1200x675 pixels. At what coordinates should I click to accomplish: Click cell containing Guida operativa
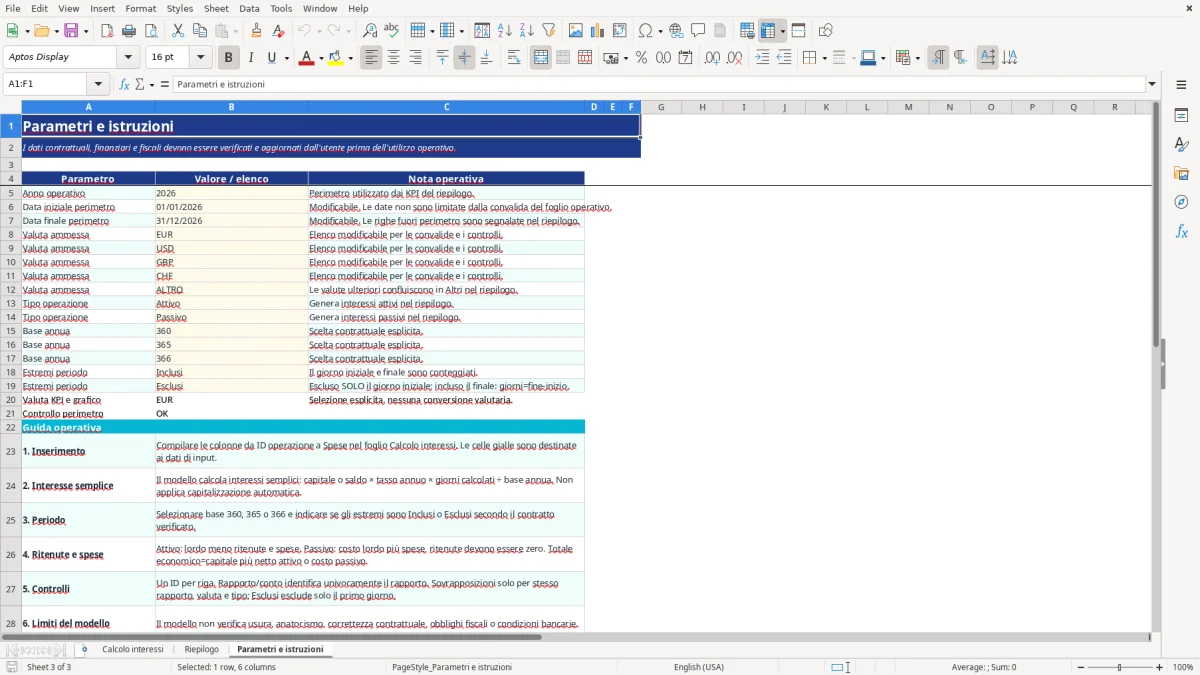(x=303, y=427)
